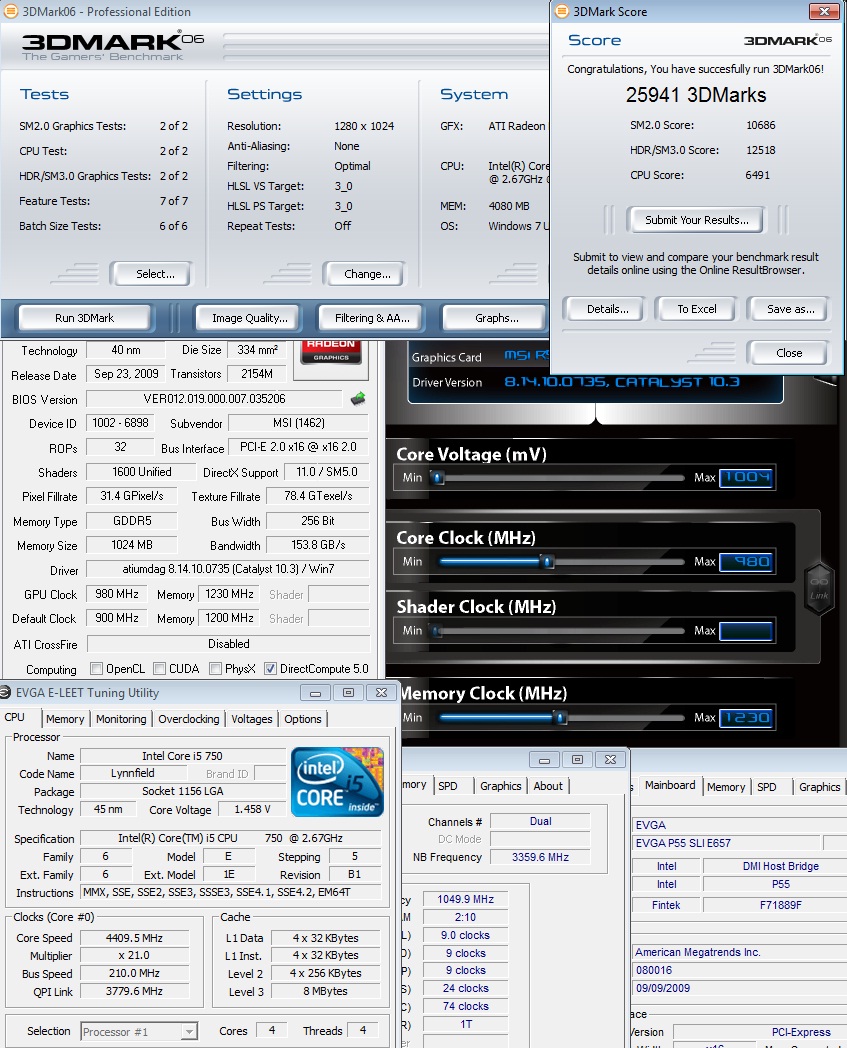This screenshot has width=847, height=1048.
Task: Click the GPU-Z BIOS save chip icon
Action: coord(358,399)
